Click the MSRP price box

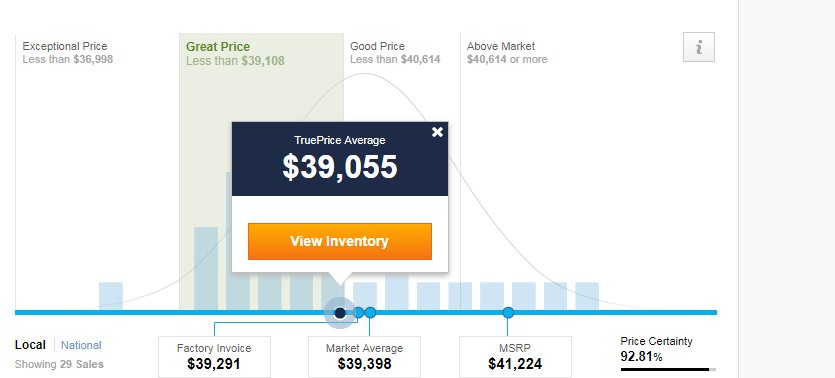[515, 357]
